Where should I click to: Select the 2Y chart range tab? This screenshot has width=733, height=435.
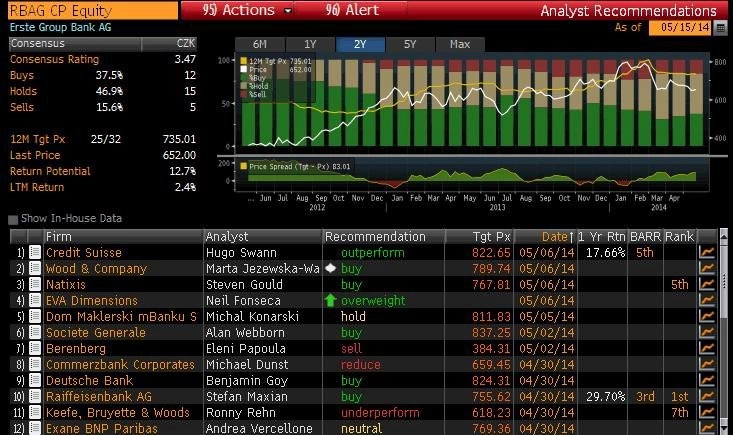pos(360,44)
